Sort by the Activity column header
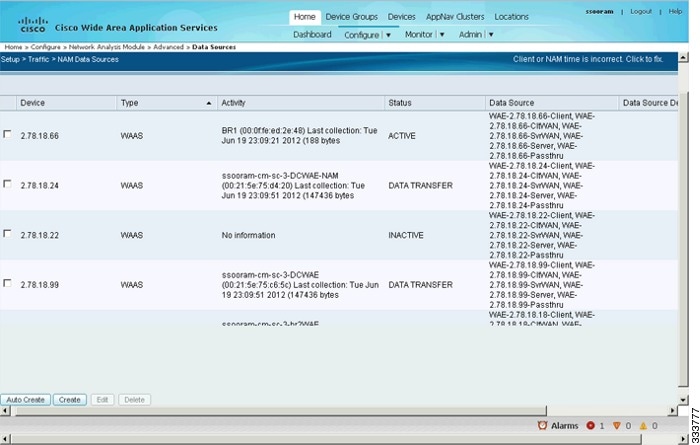Image resolution: width=700 pixels, height=445 pixels. coord(301,103)
